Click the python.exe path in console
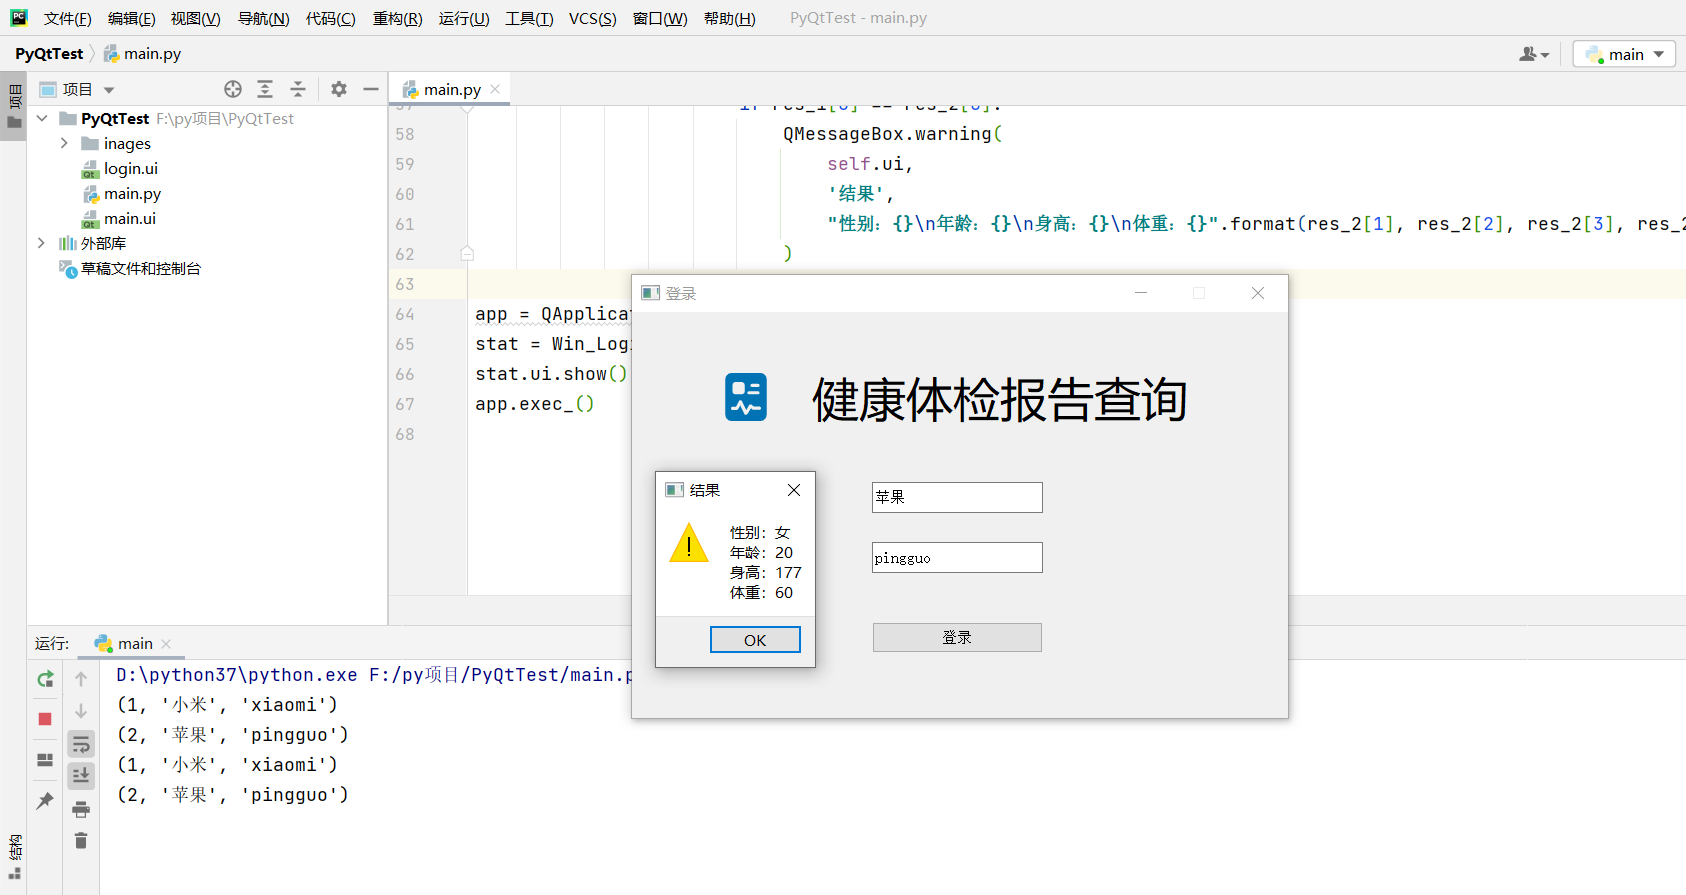Viewport: 1686px width, 895px height. tap(237, 675)
